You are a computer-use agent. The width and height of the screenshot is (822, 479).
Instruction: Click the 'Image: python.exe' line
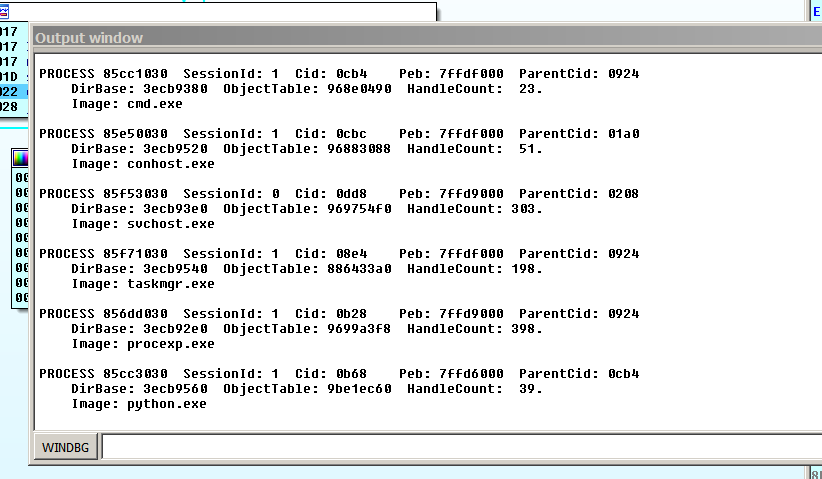[139, 404]
